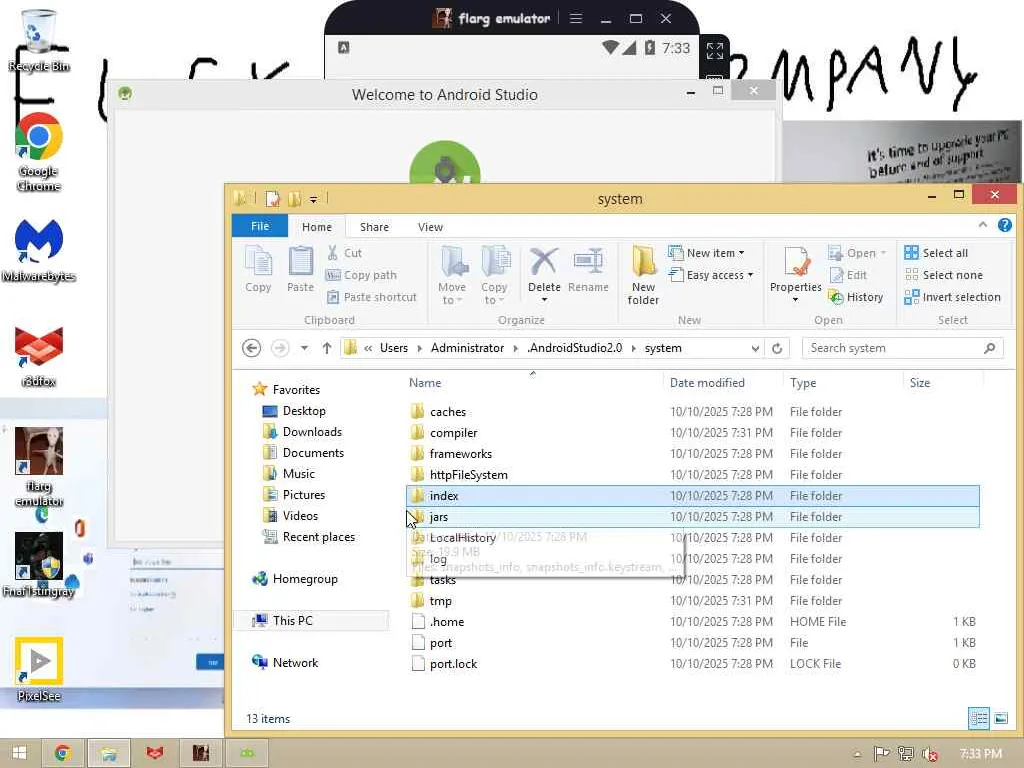The height and width of the screenshot is (768, 1024).
Task: Expand the Easy access dropdown
Action: 711,275
